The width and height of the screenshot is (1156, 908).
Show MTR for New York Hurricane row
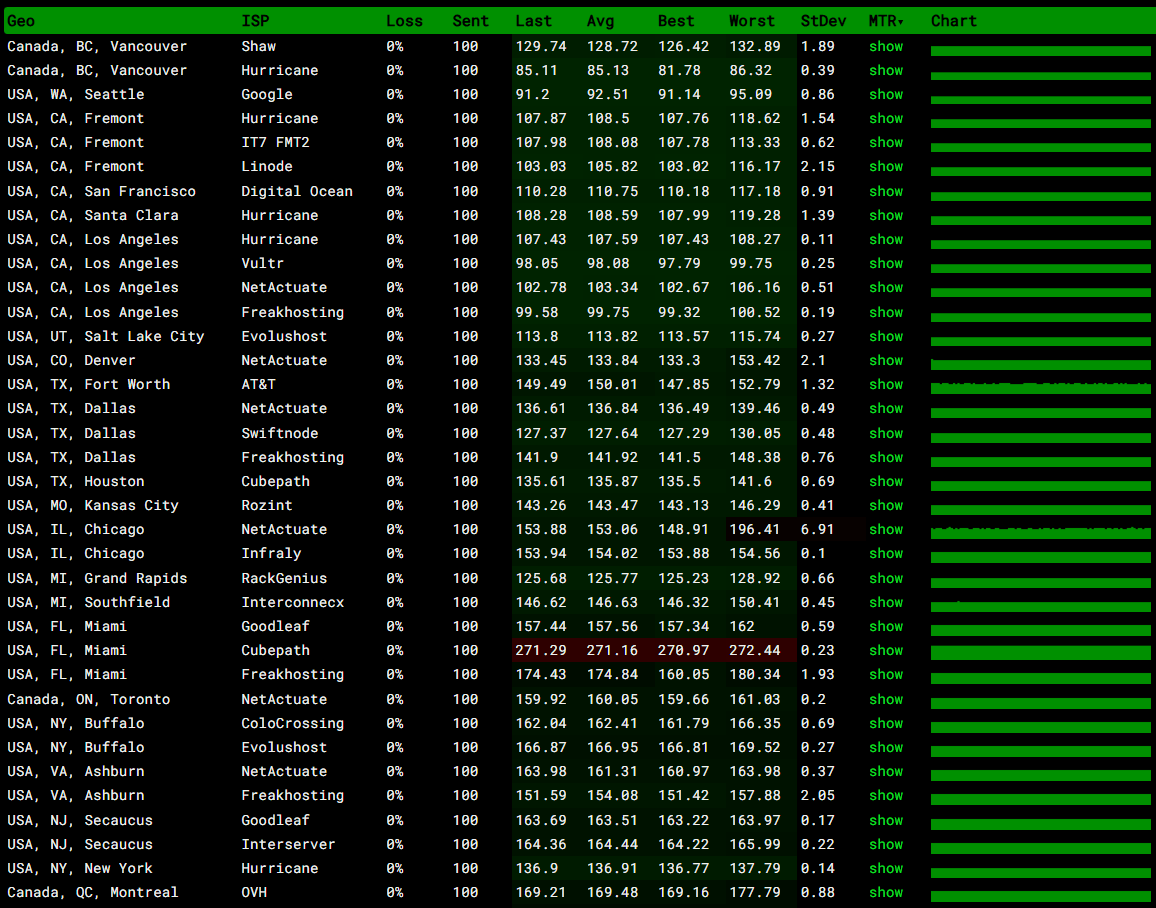(x=885, y=868)
